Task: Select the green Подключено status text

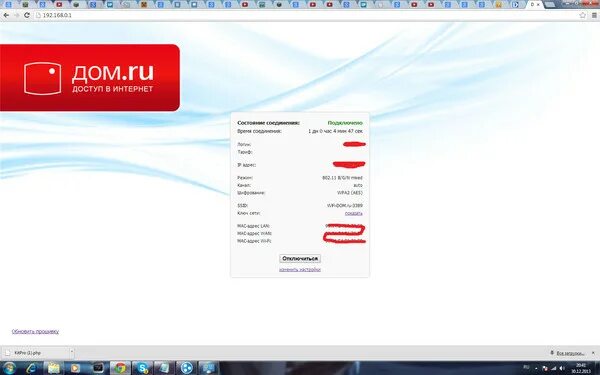Action: pos(345,123)
